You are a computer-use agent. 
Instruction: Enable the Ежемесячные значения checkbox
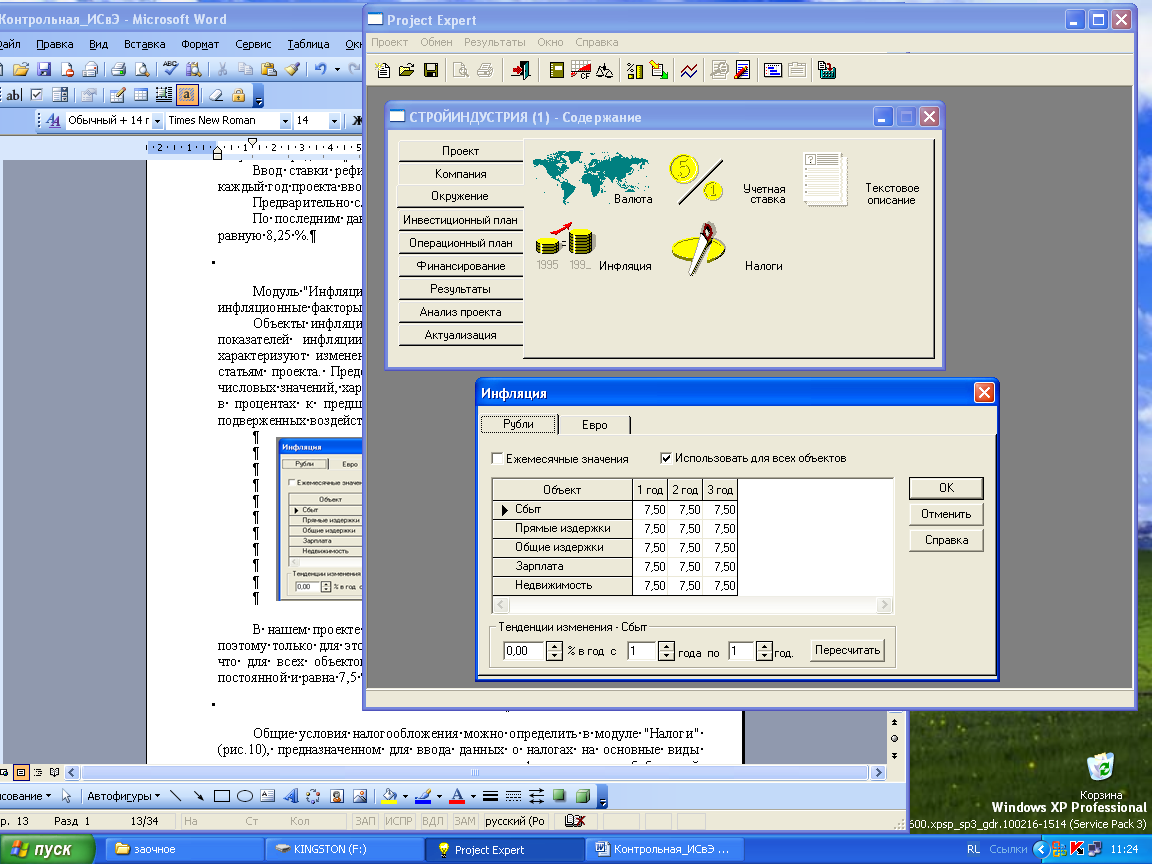point(497,458)
